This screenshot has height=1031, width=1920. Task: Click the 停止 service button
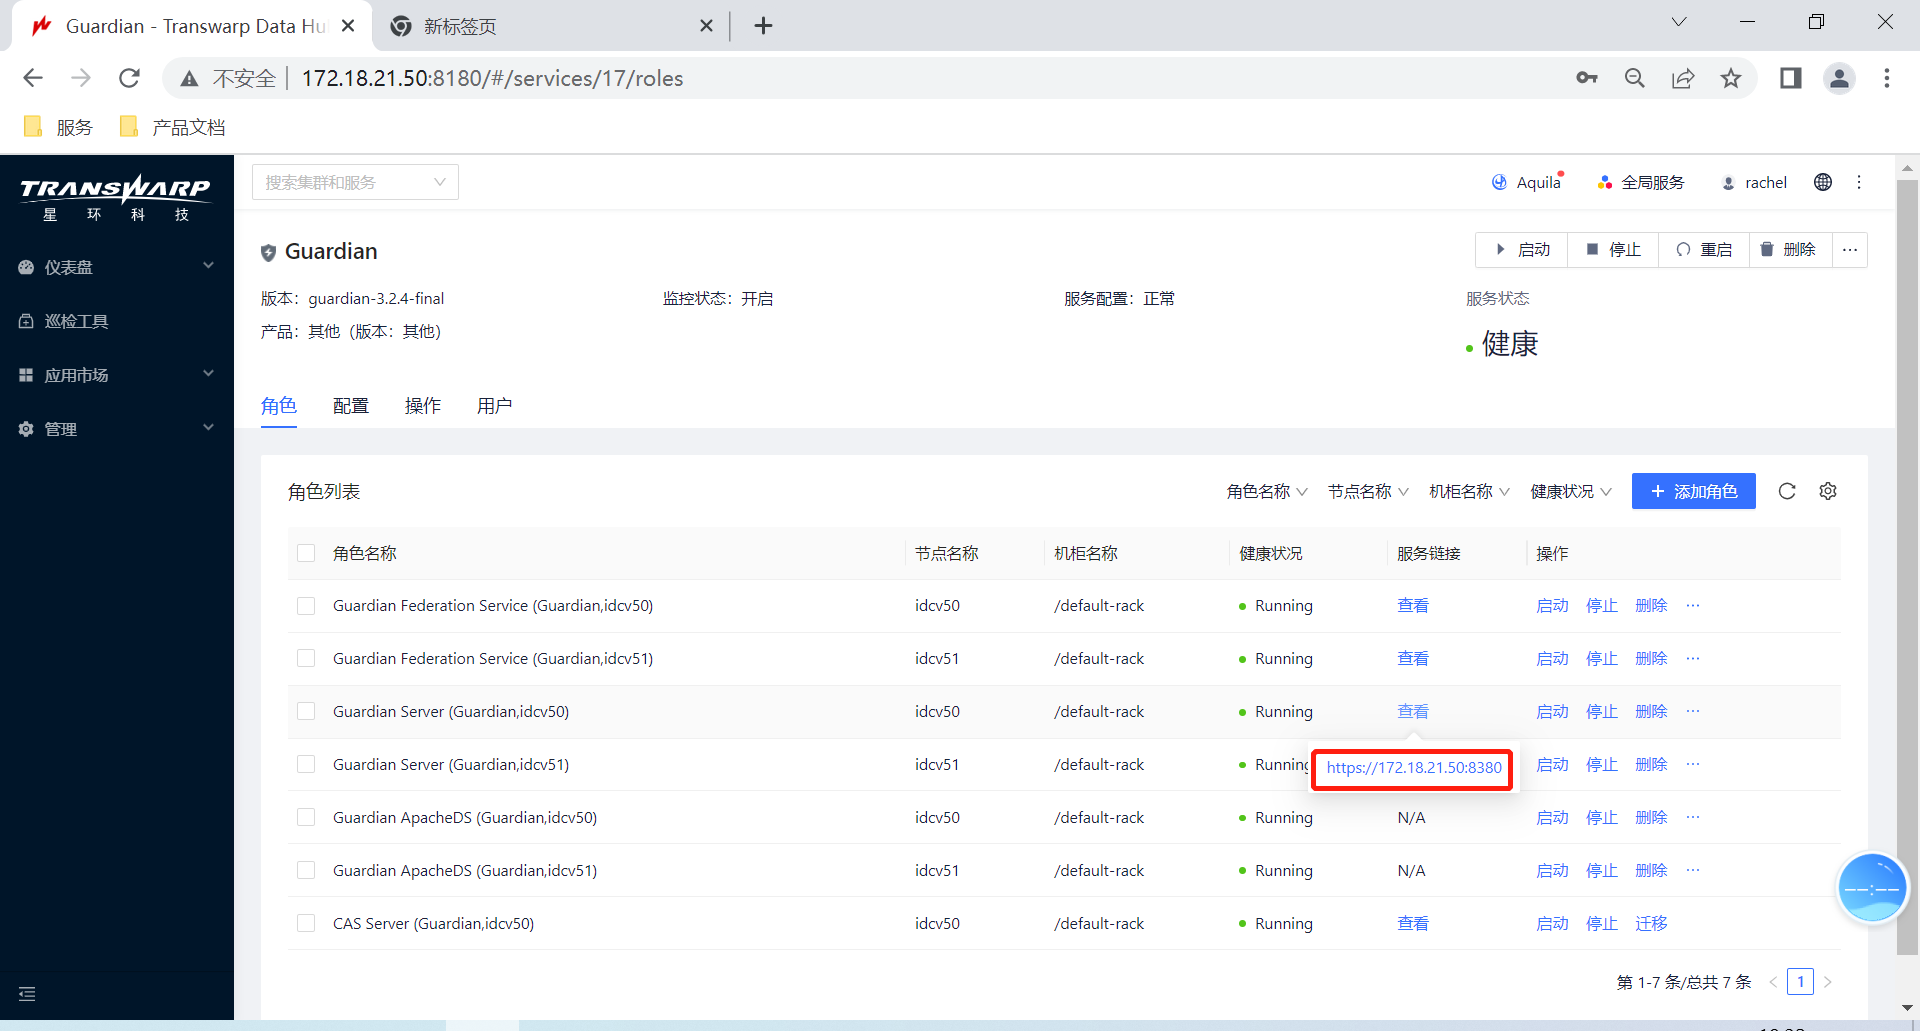click(x=1613, y=250)
